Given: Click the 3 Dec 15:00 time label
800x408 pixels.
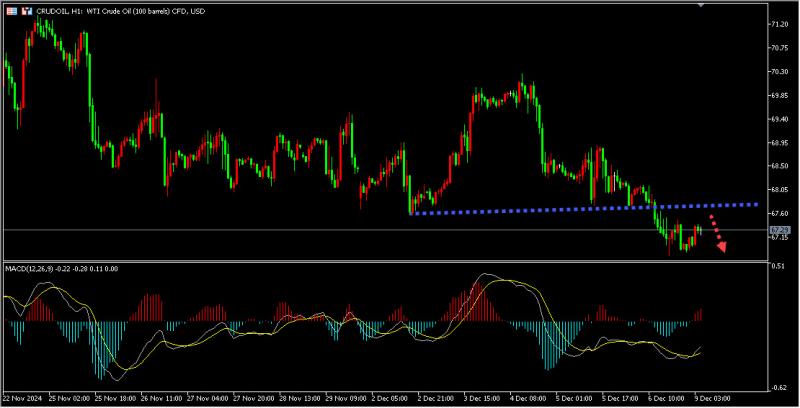Looking at the screenshot, I should (482, 398).
